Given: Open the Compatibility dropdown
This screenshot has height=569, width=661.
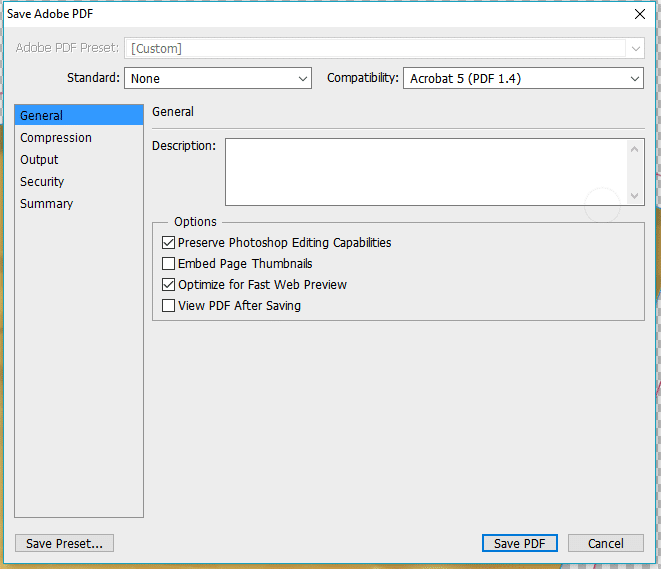Looking at the screenshot, I should click(x=523, y=78).
